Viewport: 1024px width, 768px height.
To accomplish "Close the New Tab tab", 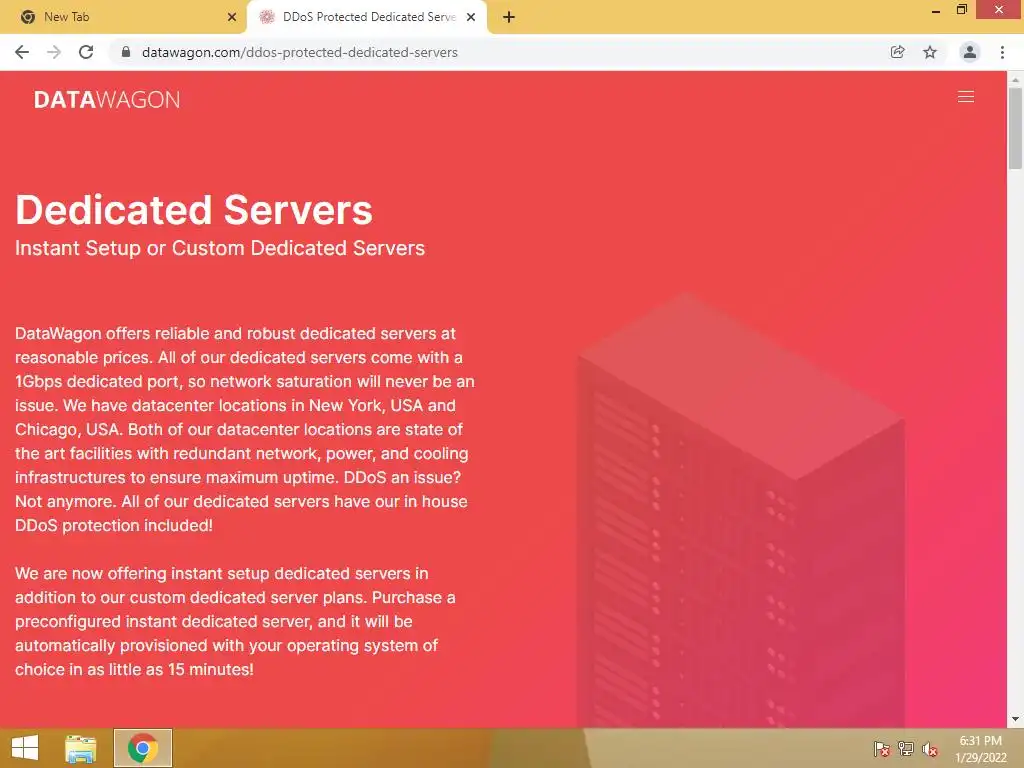I will click(x=232, y=17).
